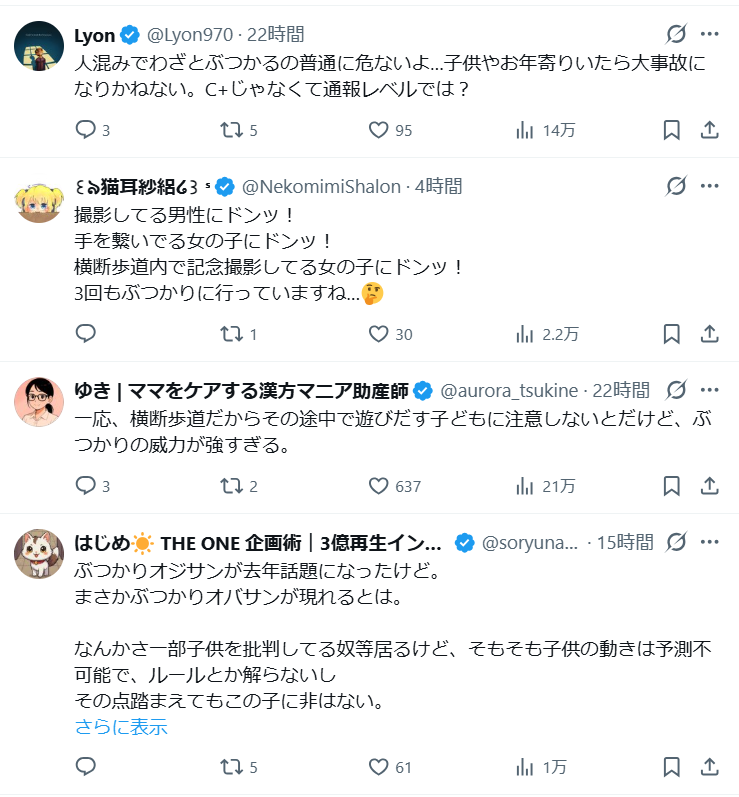The height and width of the screenshot is (797, 739).
Task: Open more menu on NekomimiShalon's post
Action: (x=709, y=185)
